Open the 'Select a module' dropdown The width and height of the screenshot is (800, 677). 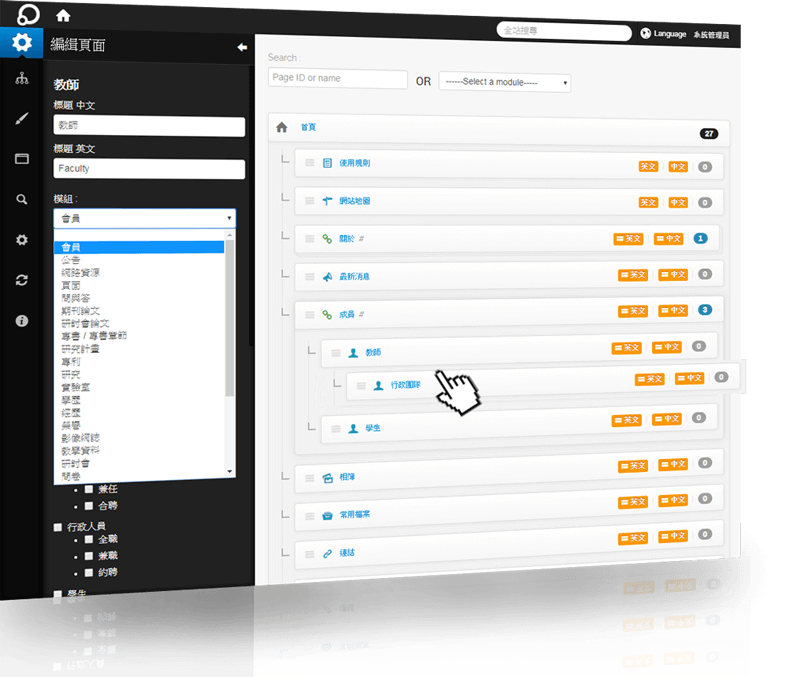[x=505, y=82]
